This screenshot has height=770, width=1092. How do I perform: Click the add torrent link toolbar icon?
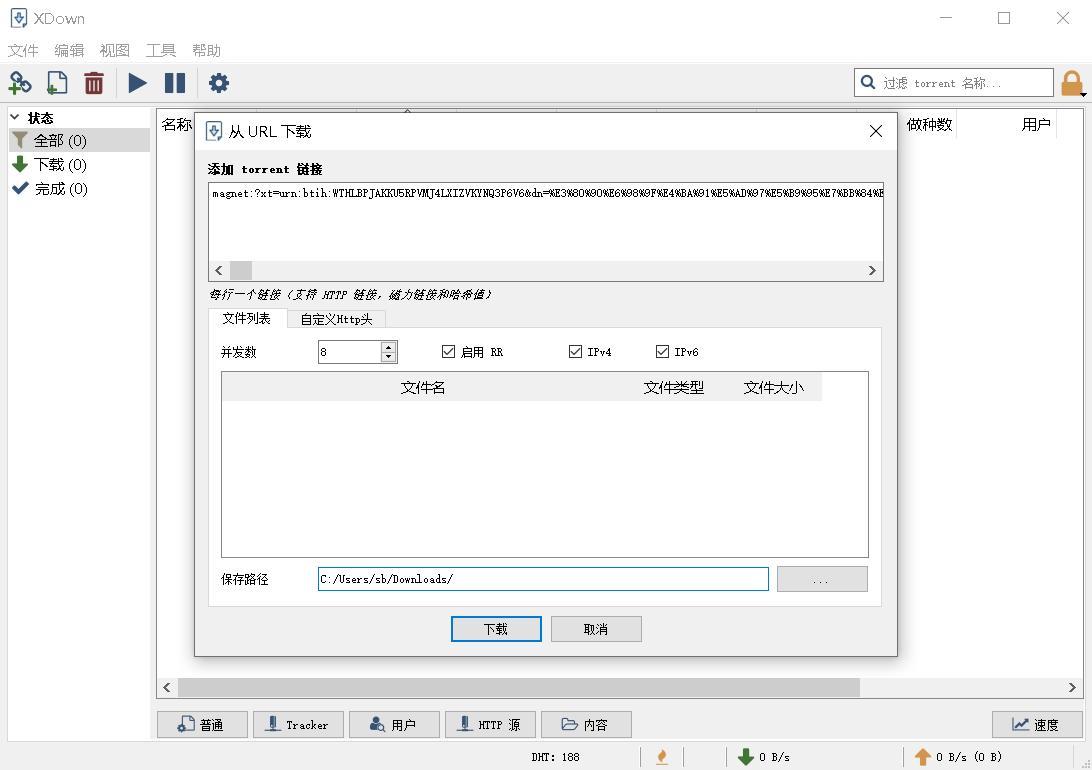[x=20, y=83]
